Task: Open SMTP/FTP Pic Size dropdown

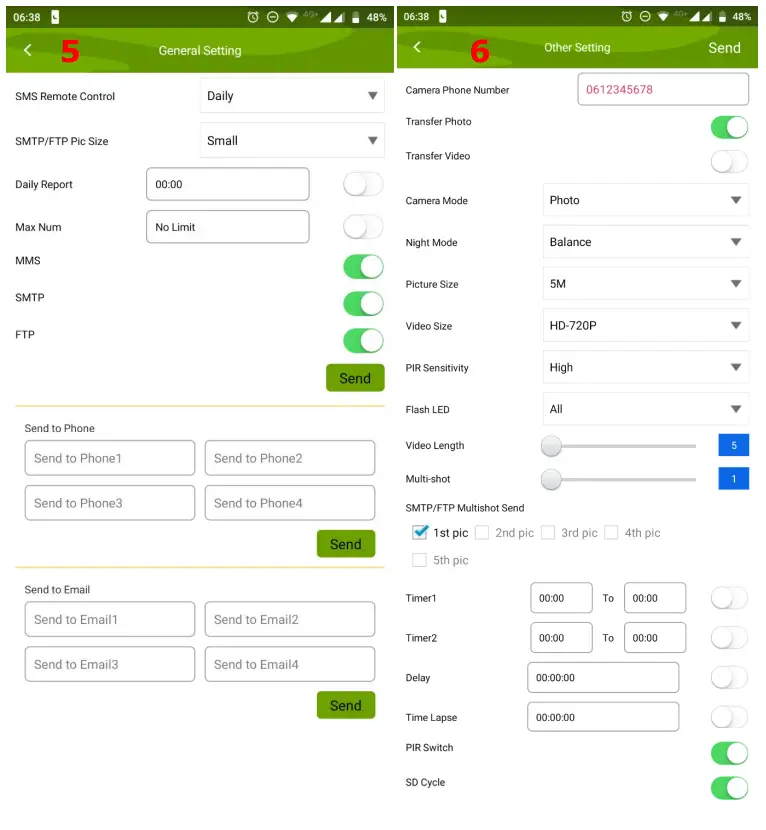Action: (292, 141)
